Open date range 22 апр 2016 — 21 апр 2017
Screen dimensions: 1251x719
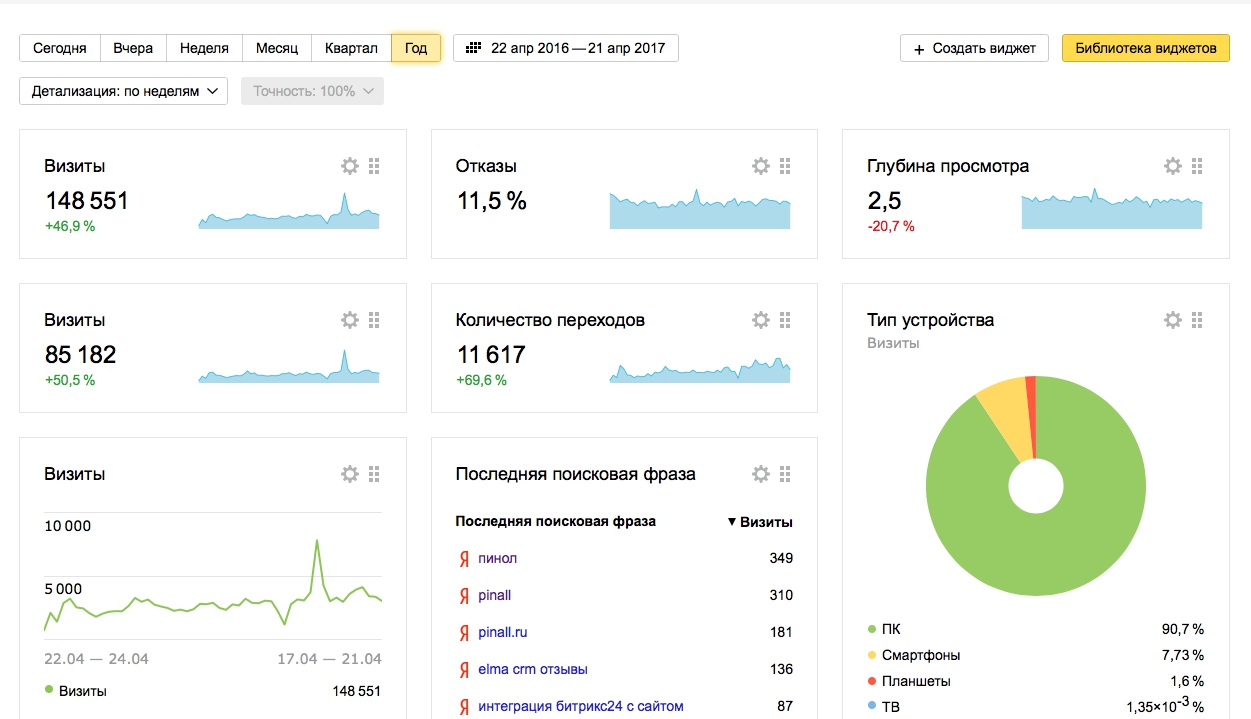pyautogui.click(x=566, y=48)
